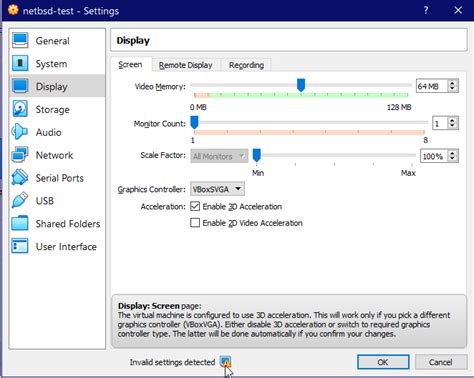
Task: Go to the USB category label
Action: click(x=45, y=201)
